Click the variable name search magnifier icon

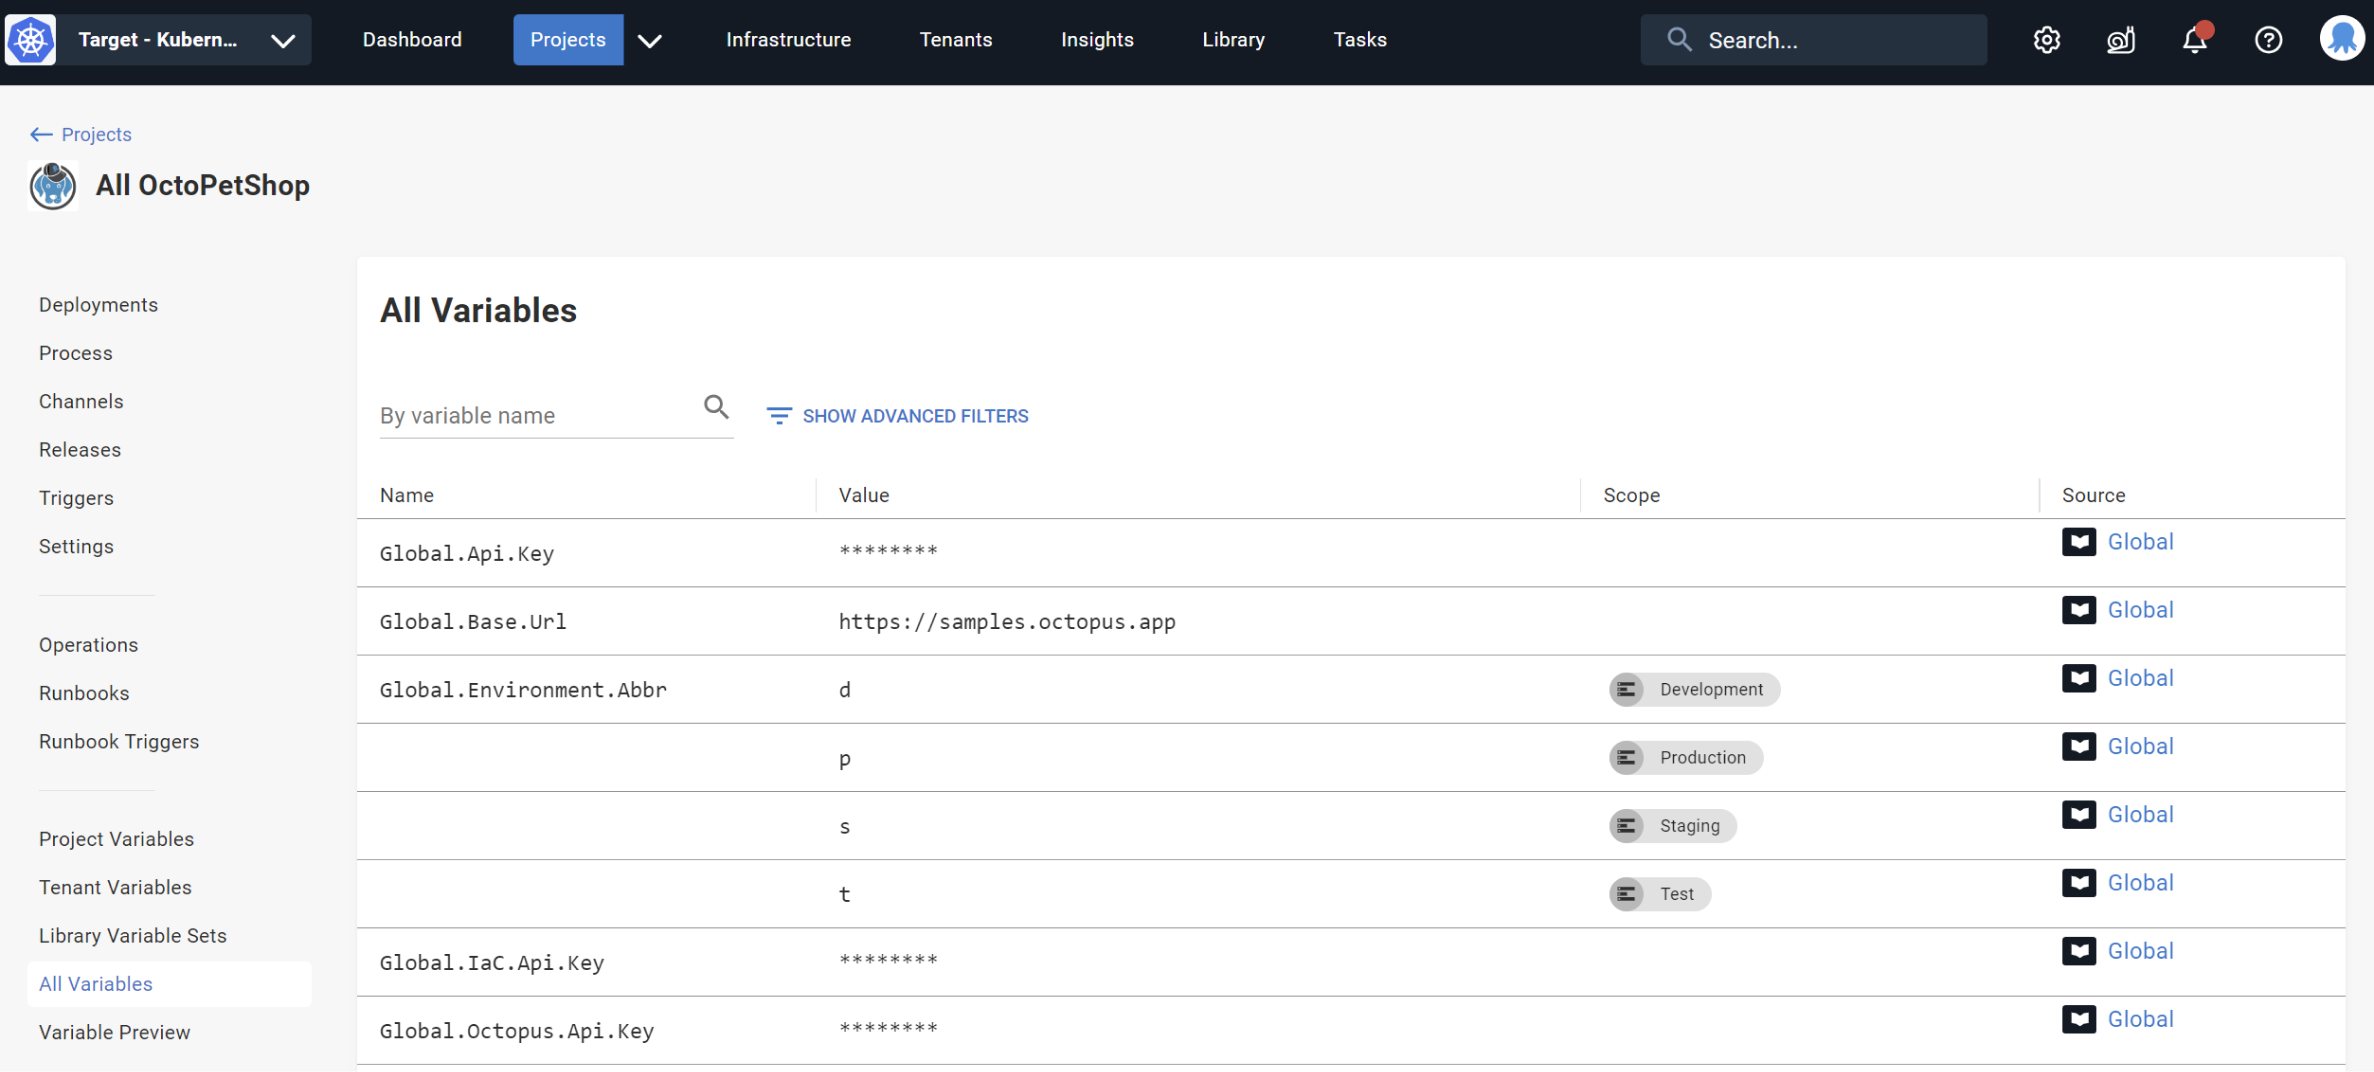(715, 407)
